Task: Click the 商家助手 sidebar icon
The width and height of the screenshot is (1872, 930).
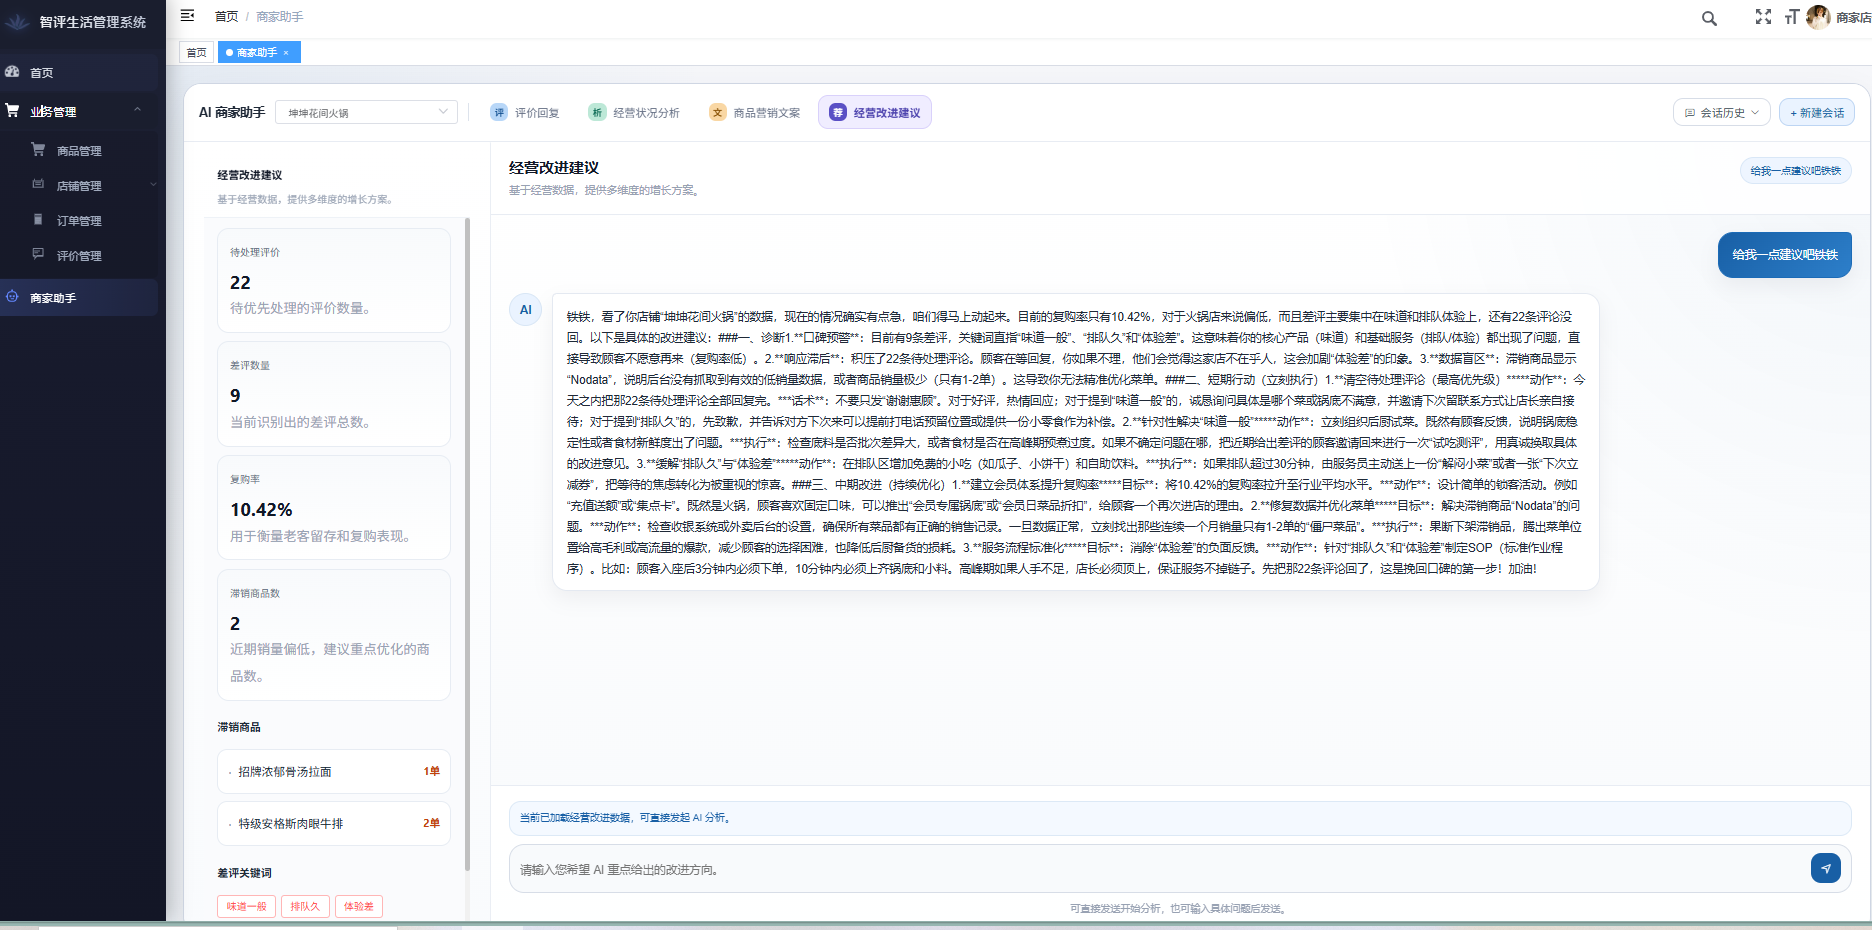Action: pos(12,297)
